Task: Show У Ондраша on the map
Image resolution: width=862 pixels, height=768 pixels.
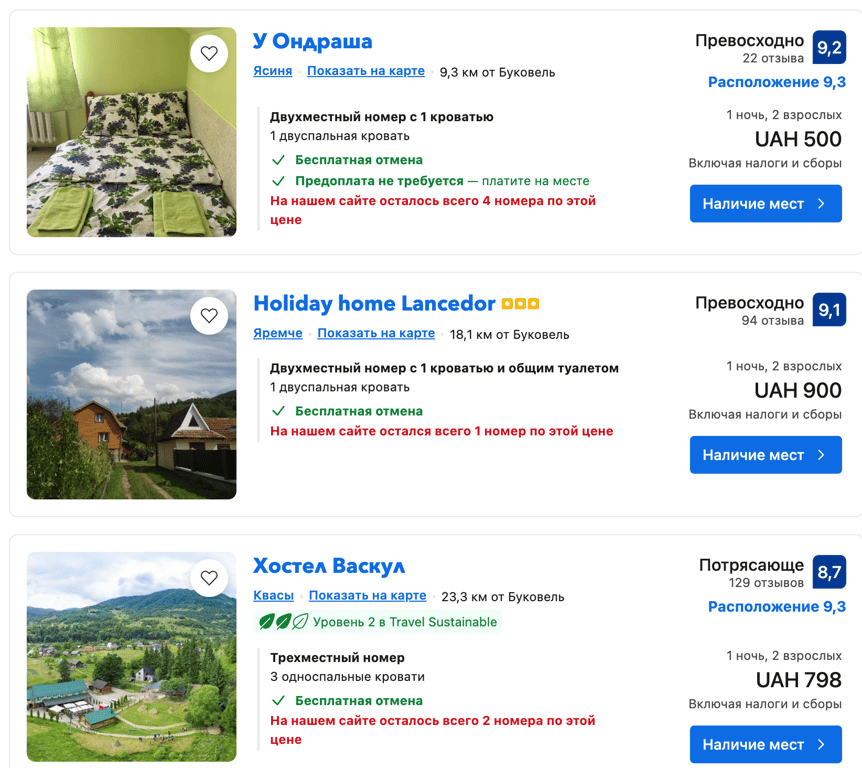Action: point(365,71)
